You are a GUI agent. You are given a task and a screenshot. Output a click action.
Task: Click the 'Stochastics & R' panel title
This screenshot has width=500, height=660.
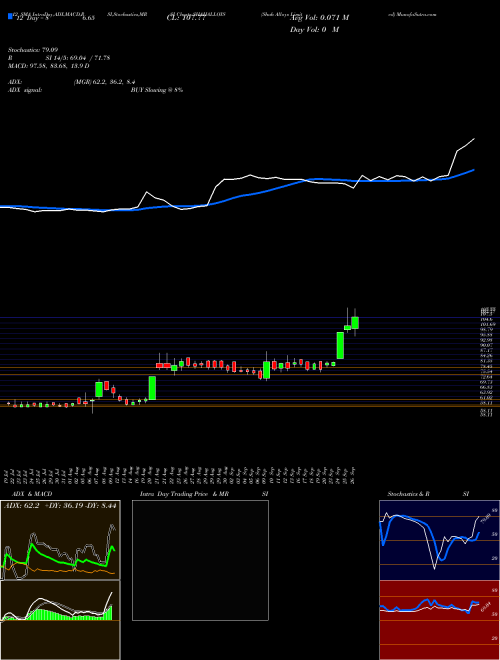point(408,494)
